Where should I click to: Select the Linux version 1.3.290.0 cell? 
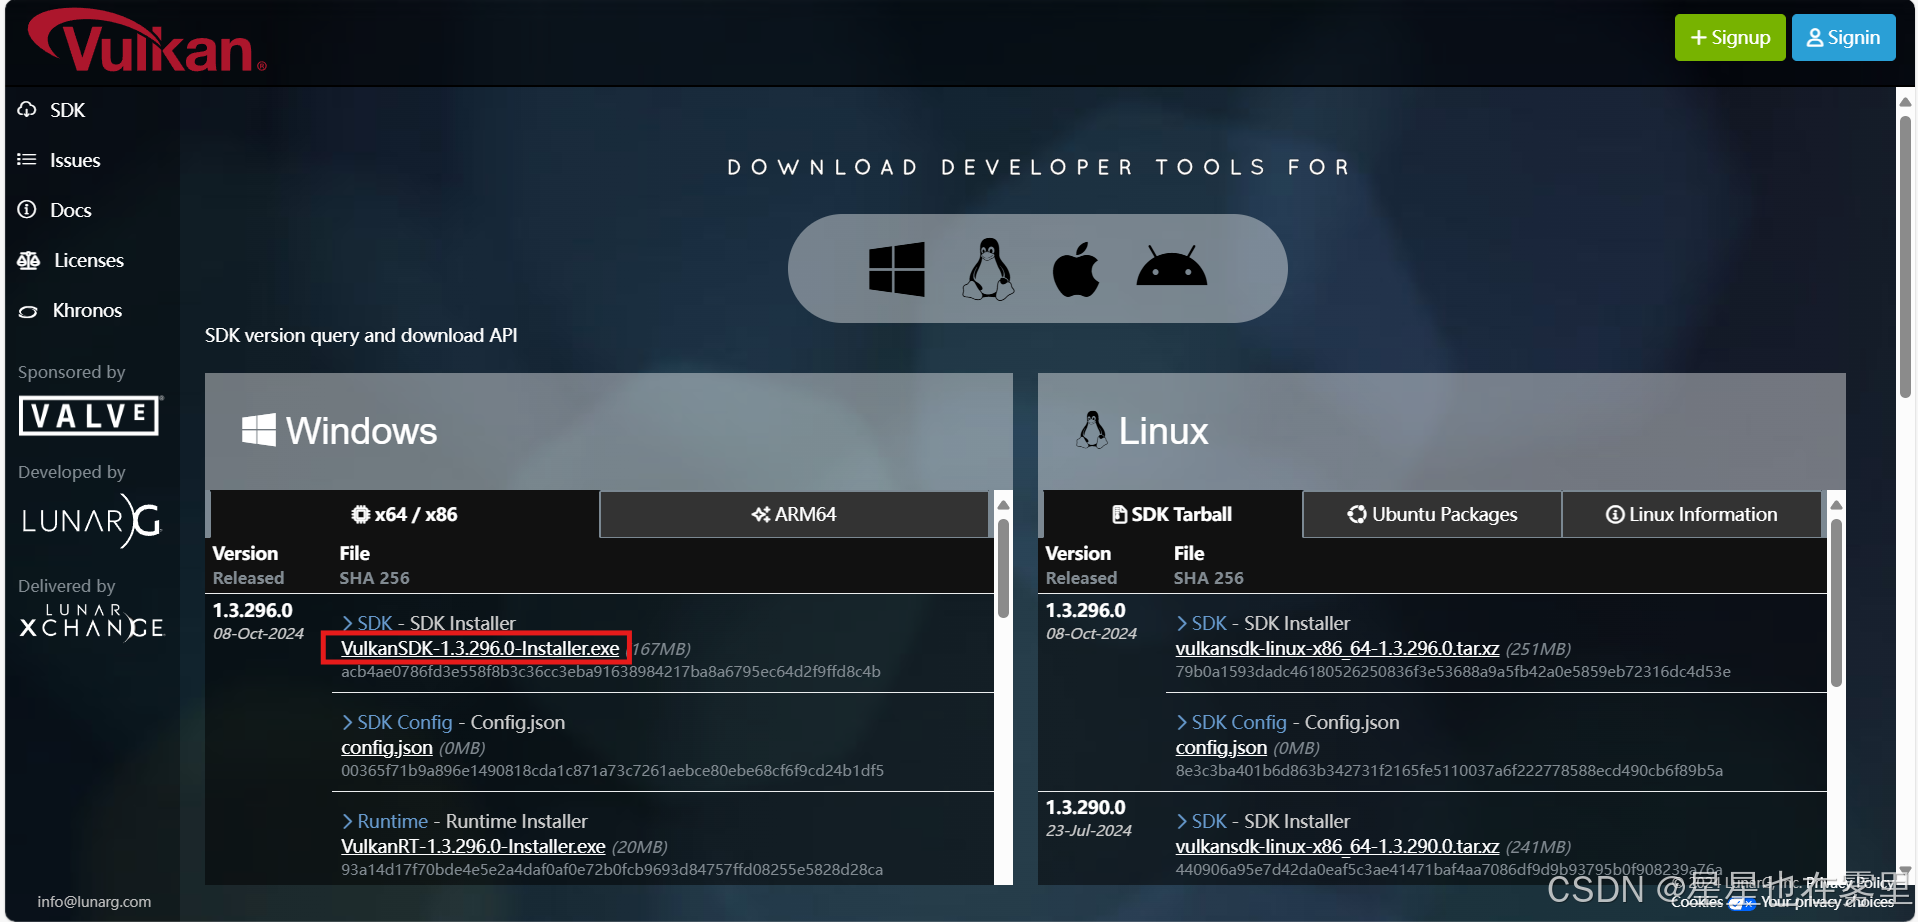point(1086,807)
